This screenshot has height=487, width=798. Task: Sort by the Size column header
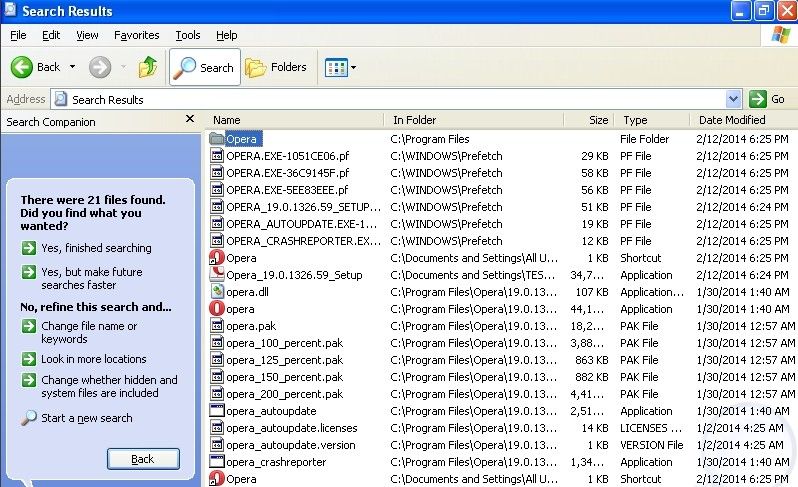589,120
